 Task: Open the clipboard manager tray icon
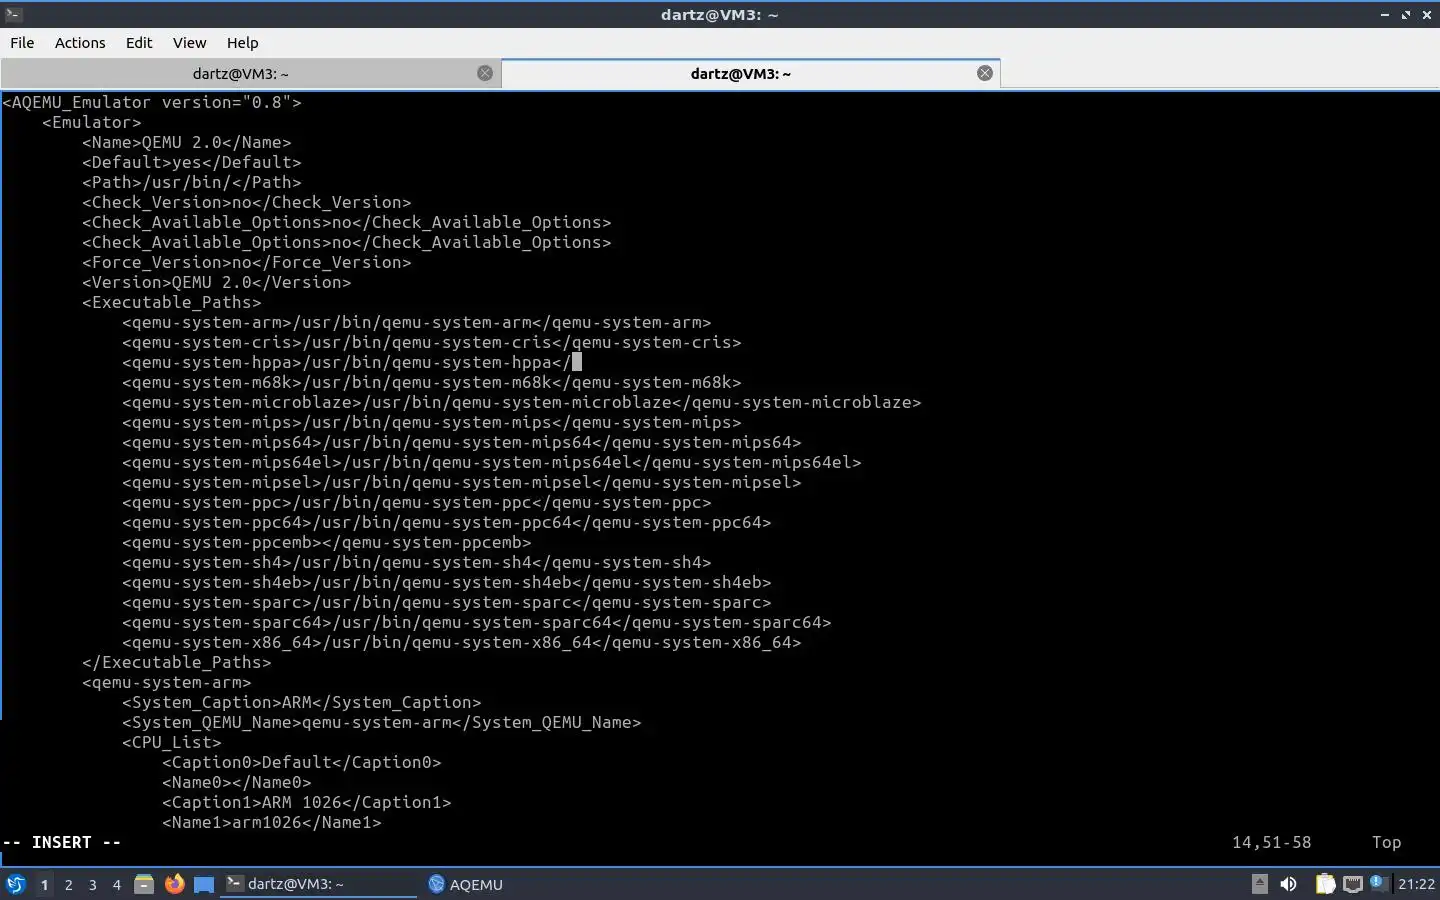(1325, 884)
